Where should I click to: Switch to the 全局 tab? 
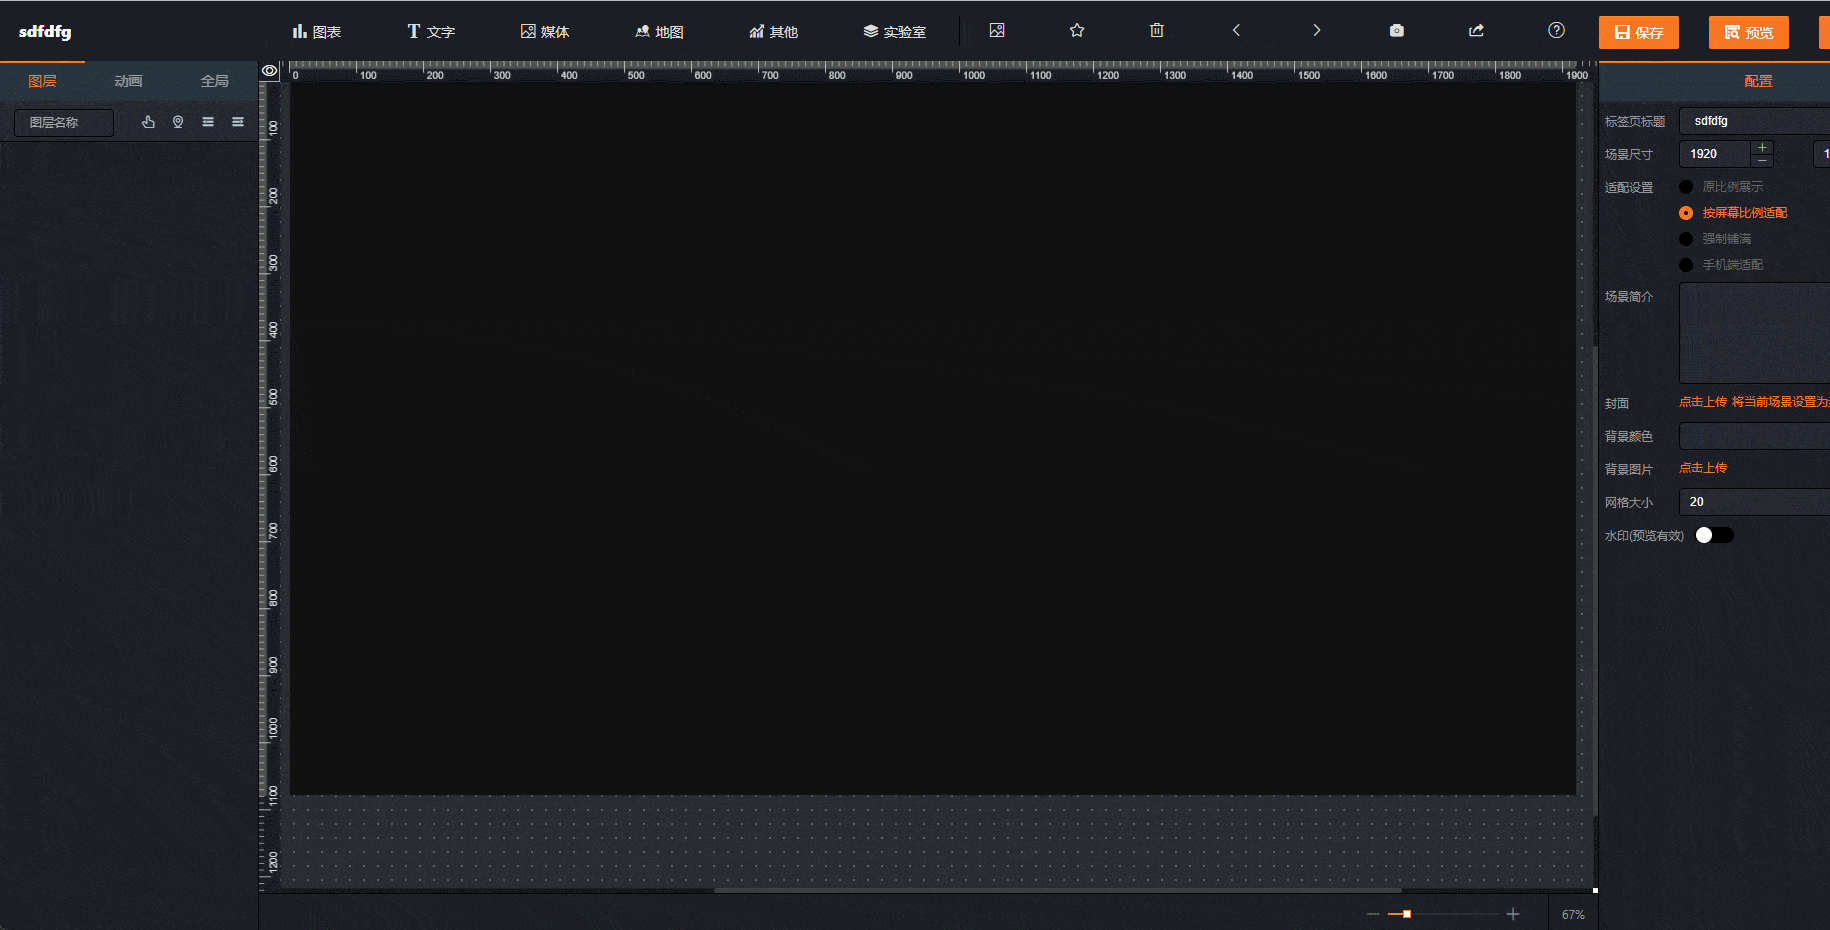click(x=214, y=81)
